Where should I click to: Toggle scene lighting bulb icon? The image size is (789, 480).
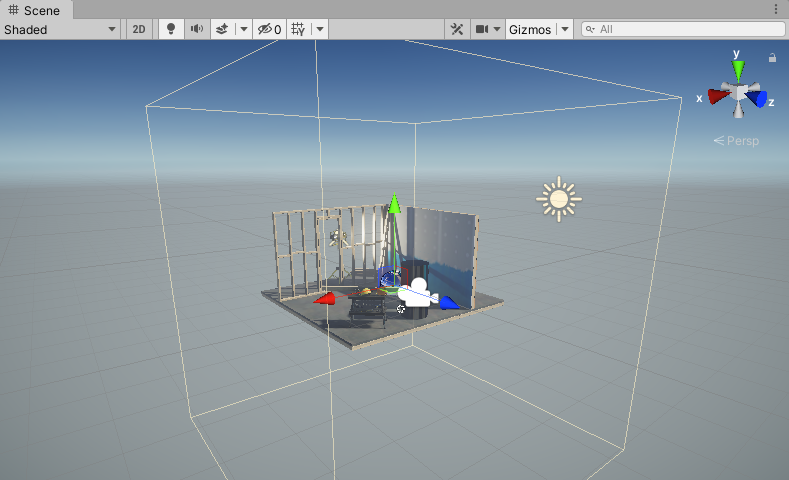coord(171,30)
